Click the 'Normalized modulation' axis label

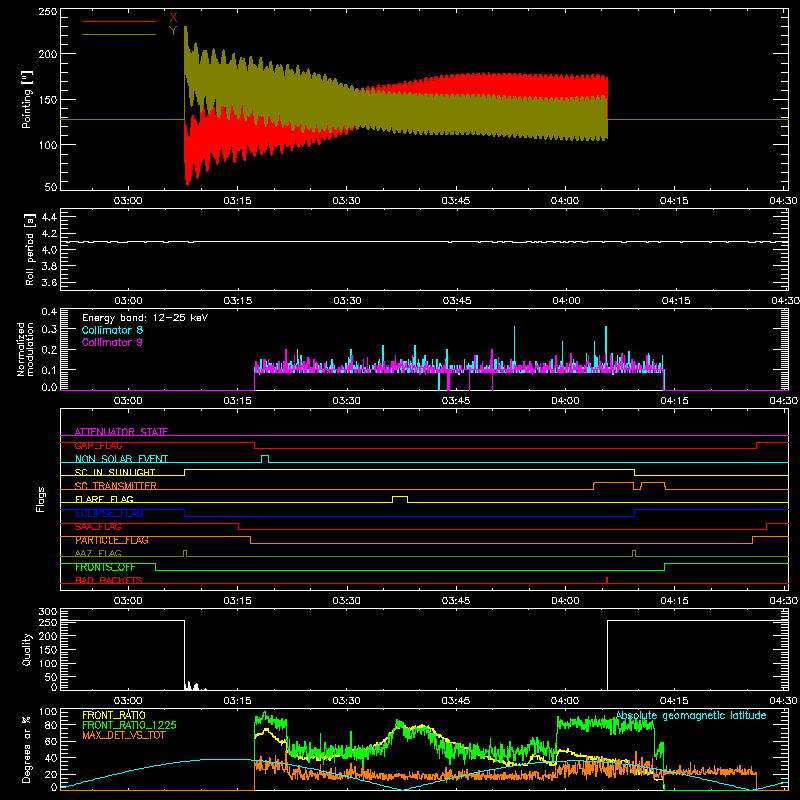click(x=26, y=349)
